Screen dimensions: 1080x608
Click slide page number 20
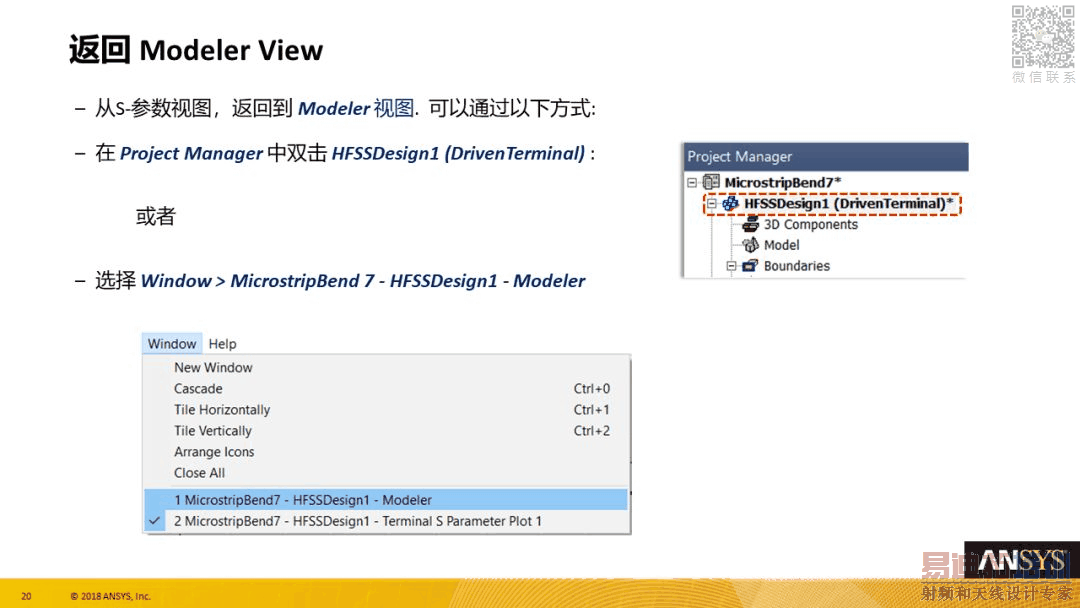click(x=26, y=596)
